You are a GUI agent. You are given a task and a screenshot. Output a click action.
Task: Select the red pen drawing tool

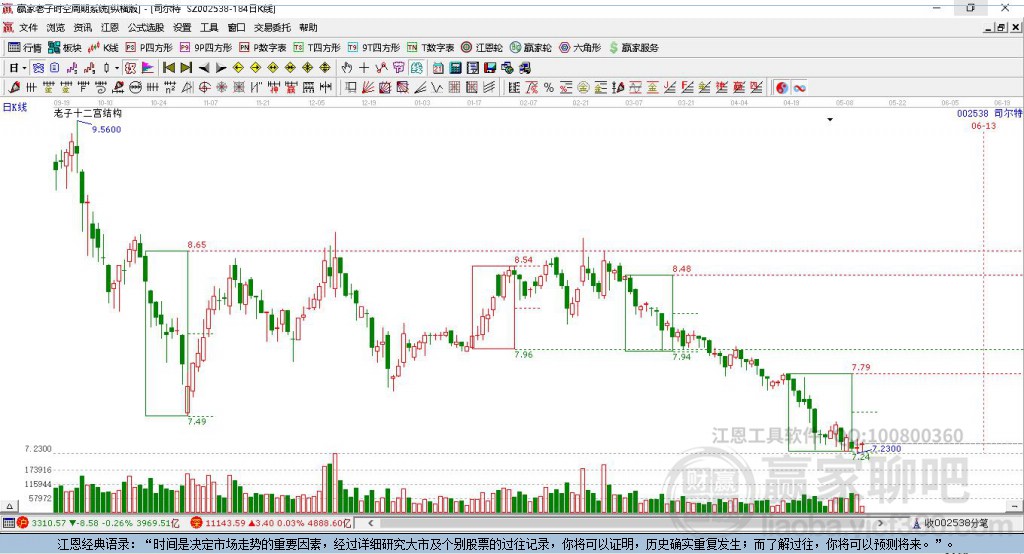coord(14,87)
